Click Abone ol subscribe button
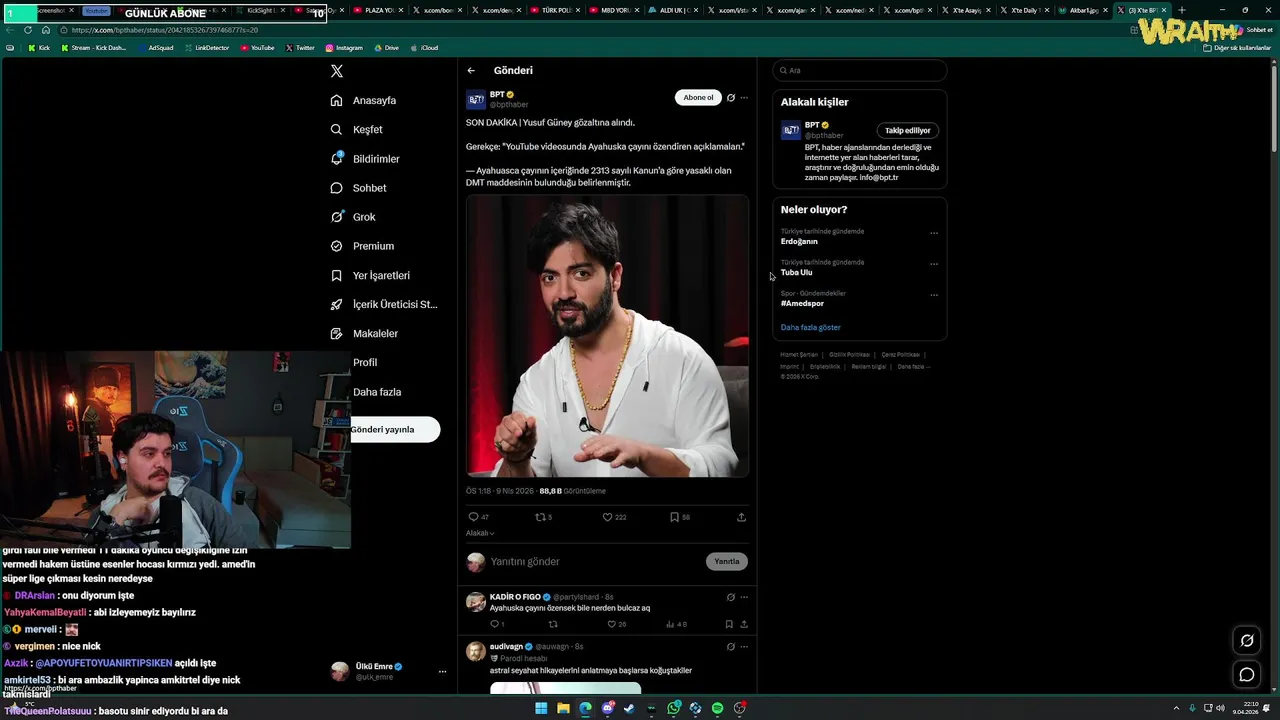 pyautogui.click(x=698, y=98)
